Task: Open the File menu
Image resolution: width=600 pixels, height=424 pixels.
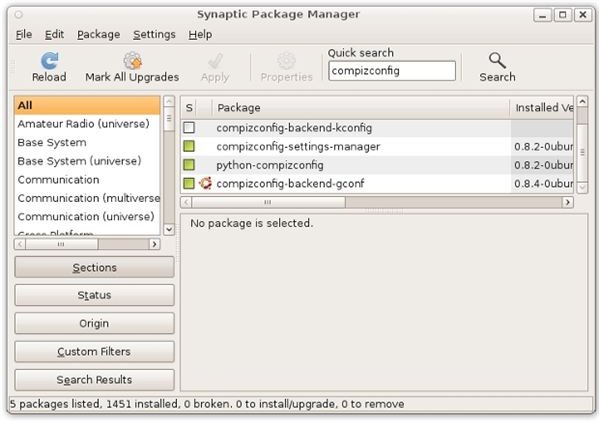Action: pos(24,34)
